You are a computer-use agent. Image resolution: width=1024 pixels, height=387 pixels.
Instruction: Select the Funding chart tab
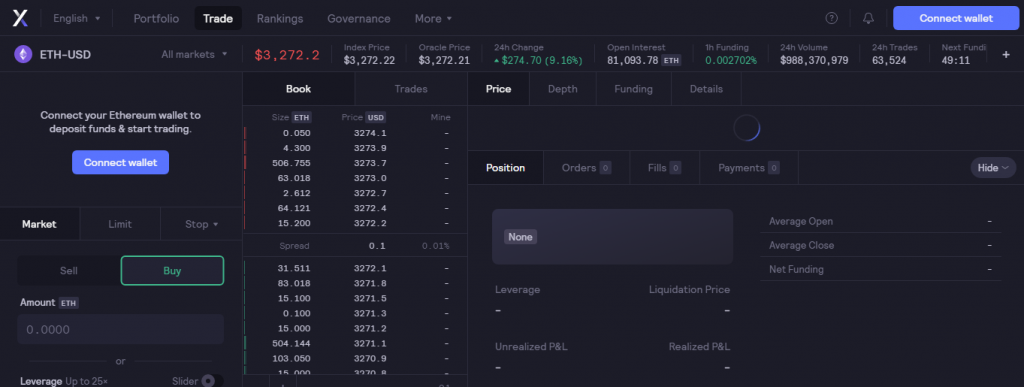pyautogui.click(x=633, y=89)
